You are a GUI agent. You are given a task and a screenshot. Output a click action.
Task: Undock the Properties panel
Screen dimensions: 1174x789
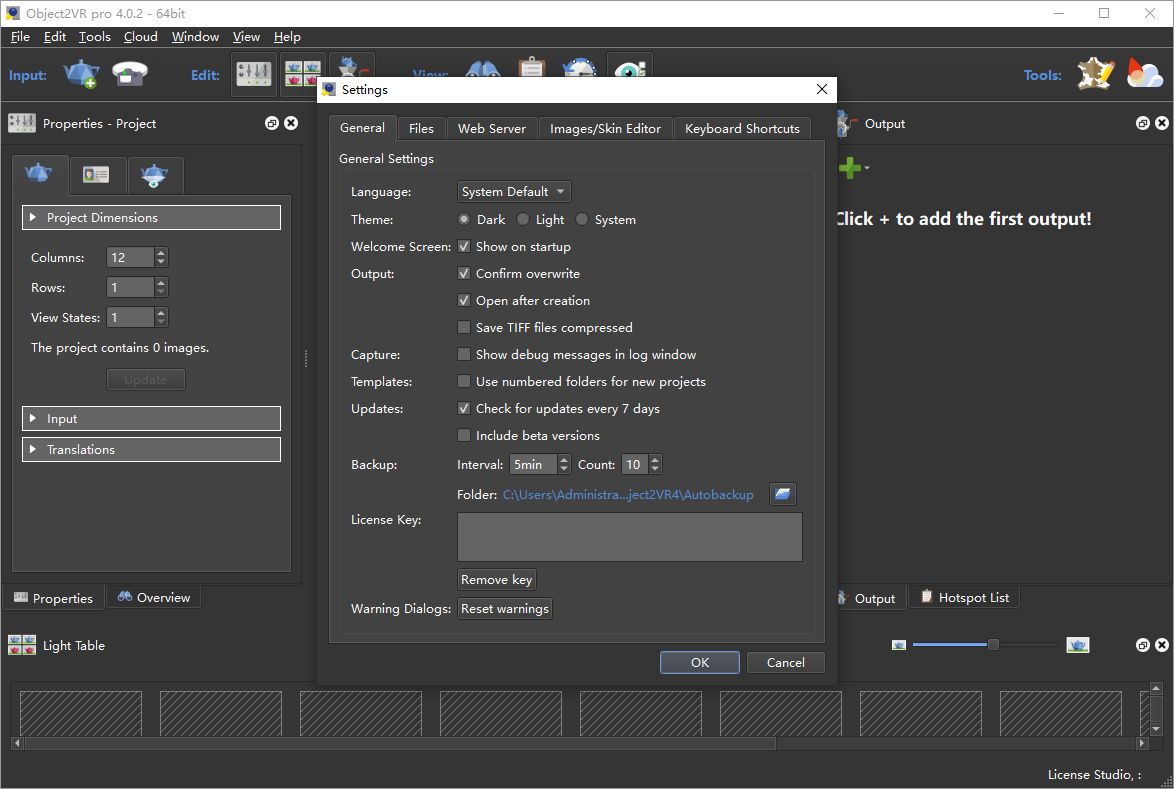tap(272, 124)
